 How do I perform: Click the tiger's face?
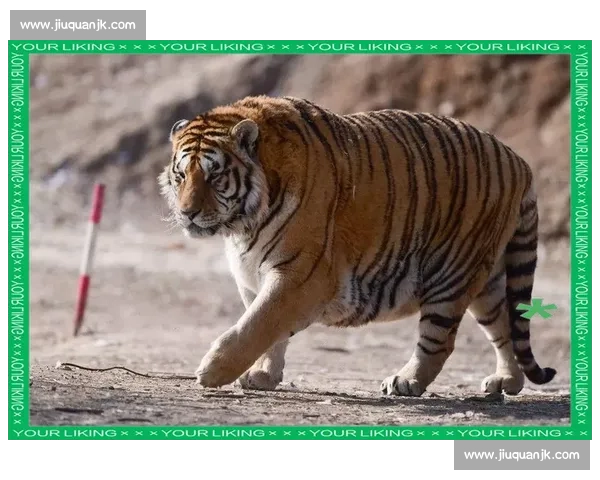coord(205,177)
